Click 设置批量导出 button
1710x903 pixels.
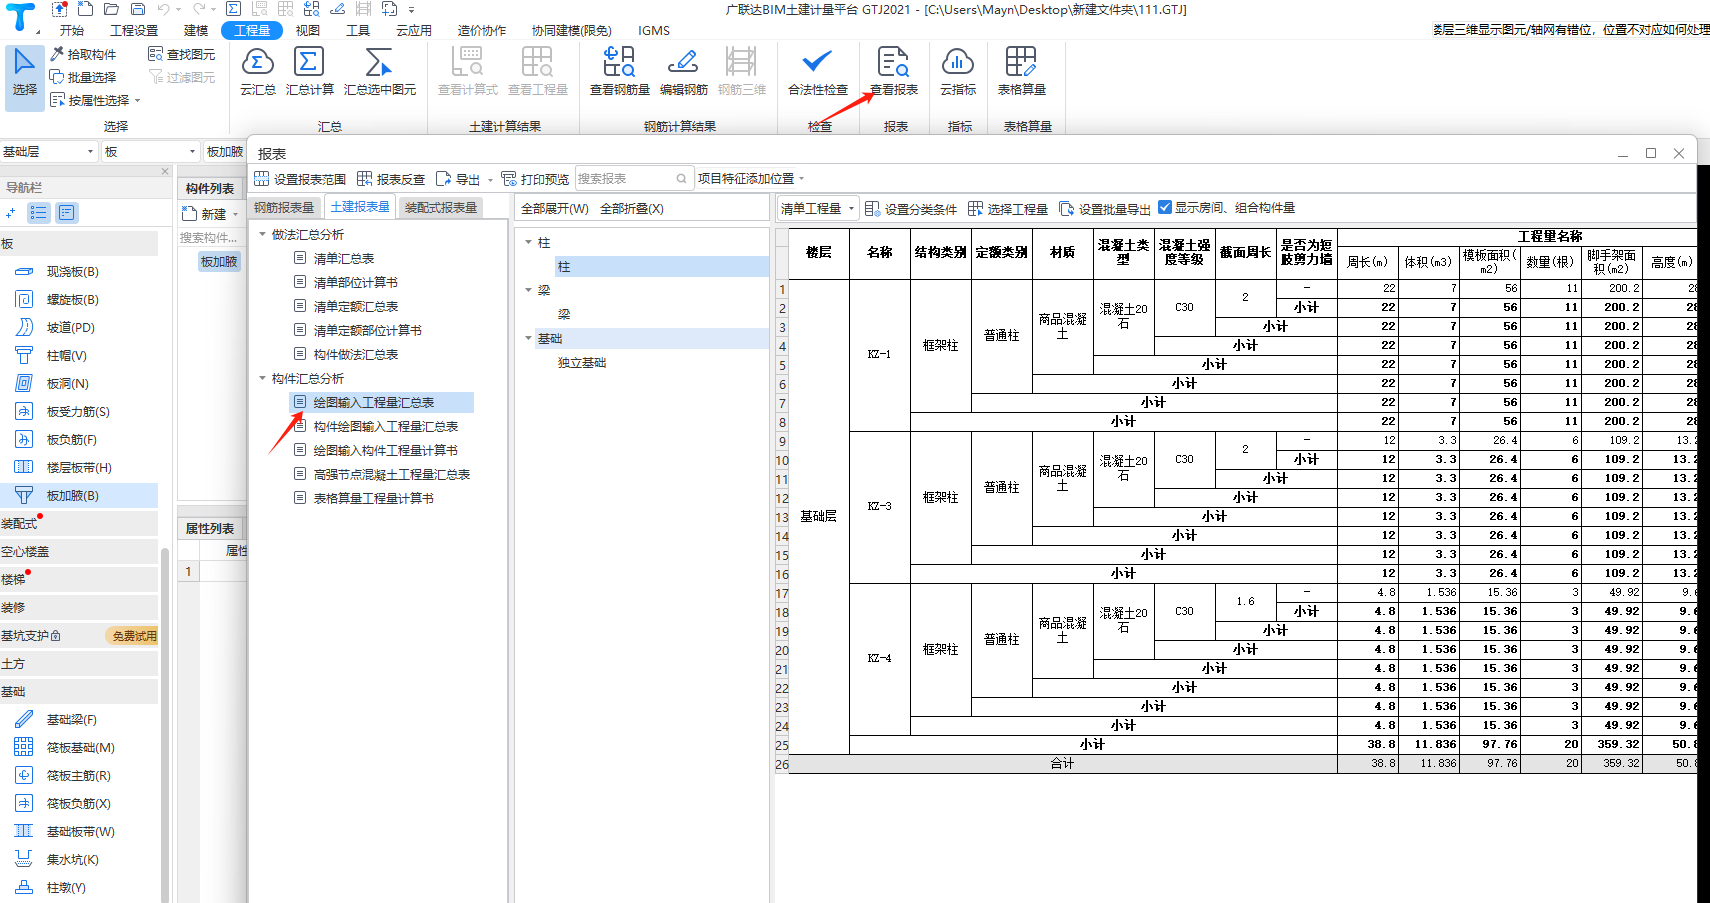(1105, 208)
